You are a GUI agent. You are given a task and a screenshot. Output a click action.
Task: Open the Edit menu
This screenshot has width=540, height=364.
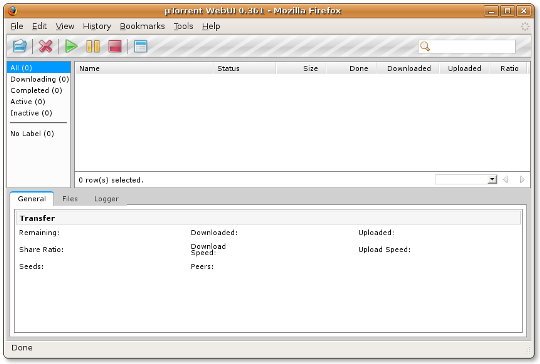point(39,26)
